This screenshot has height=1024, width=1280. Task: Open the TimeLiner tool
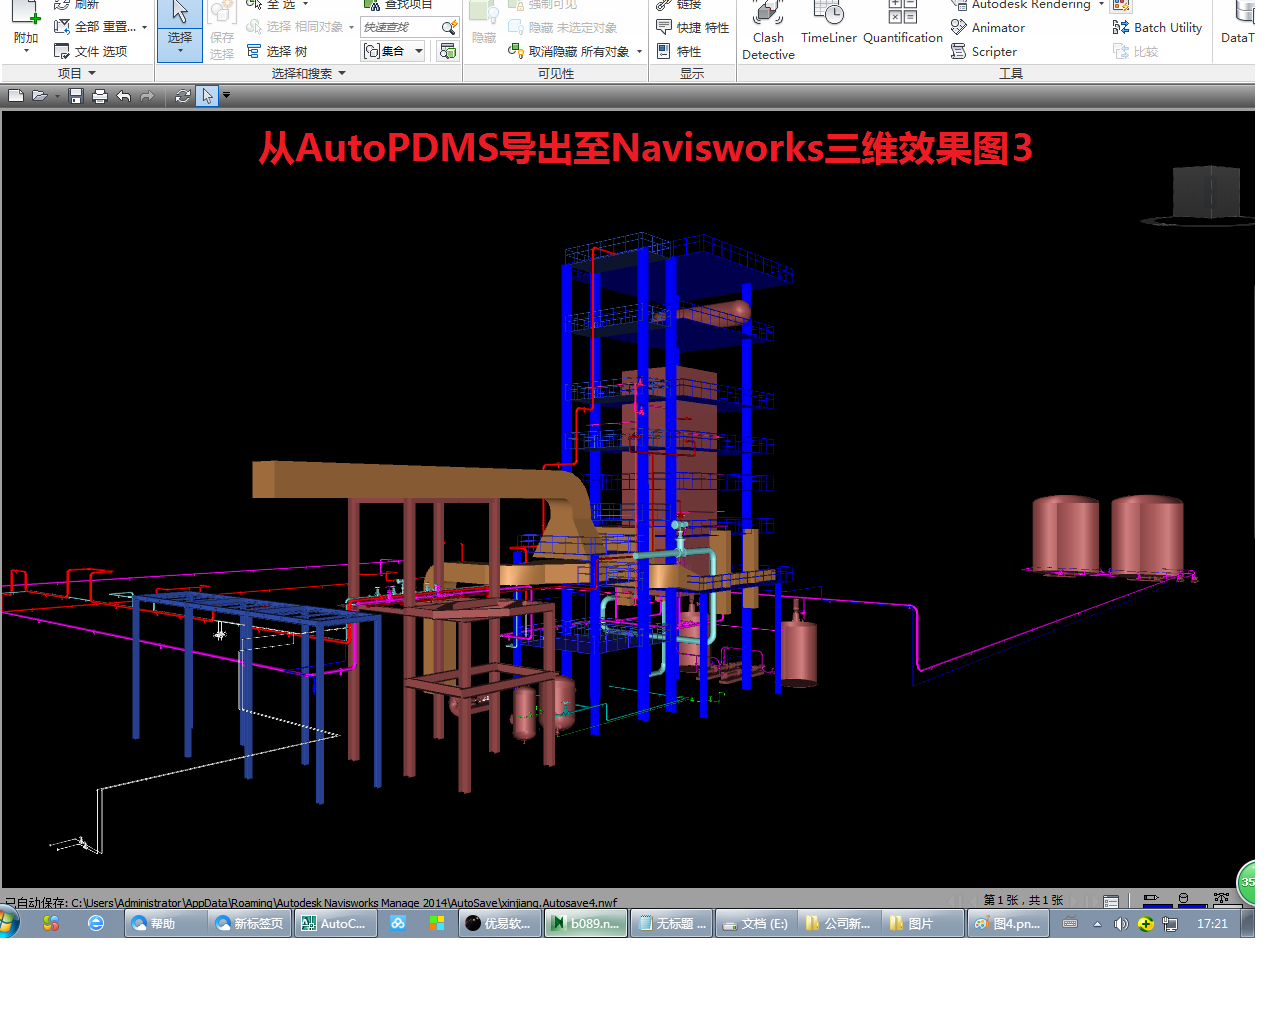[x=829, y=23]
